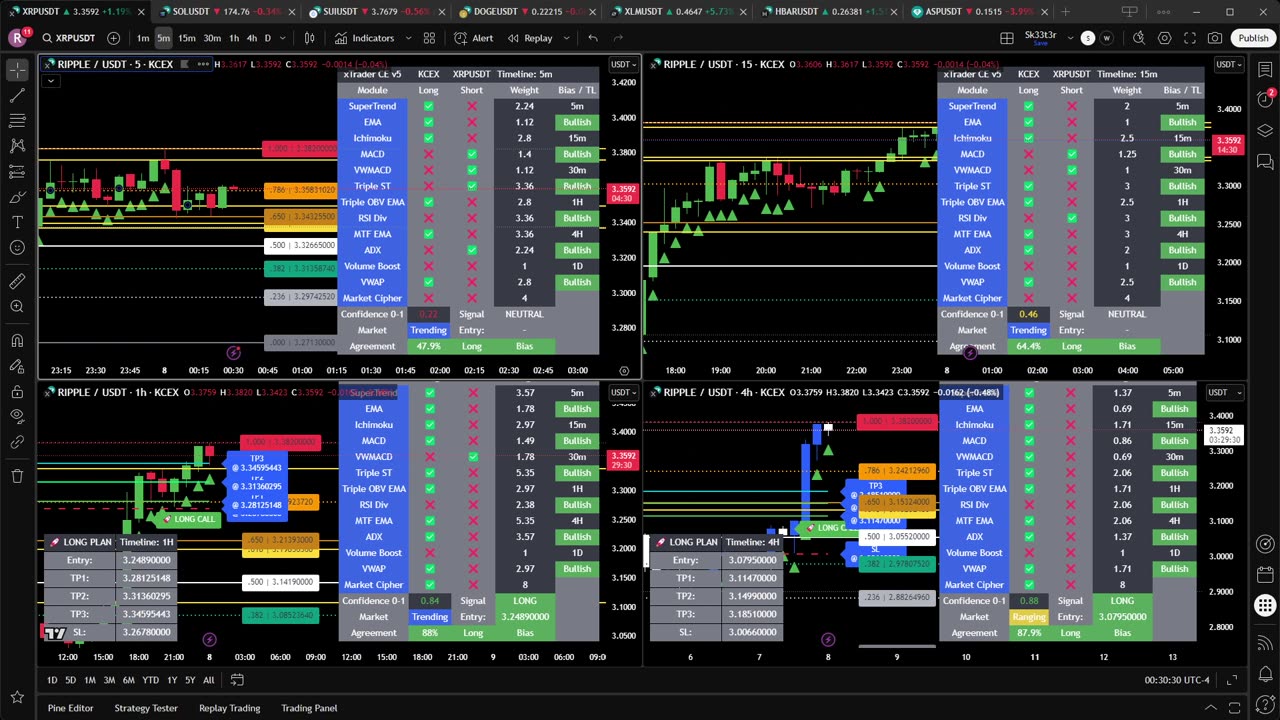
Task: Open the forecasting and measurement tools
Action: [17, 171]
